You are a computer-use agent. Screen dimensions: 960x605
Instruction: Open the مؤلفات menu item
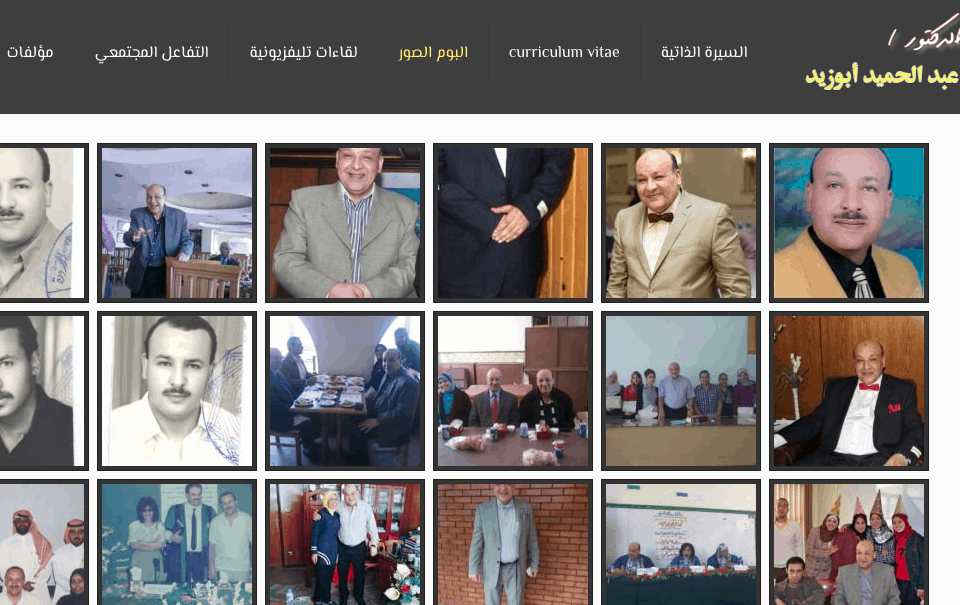tap(30, 53)
